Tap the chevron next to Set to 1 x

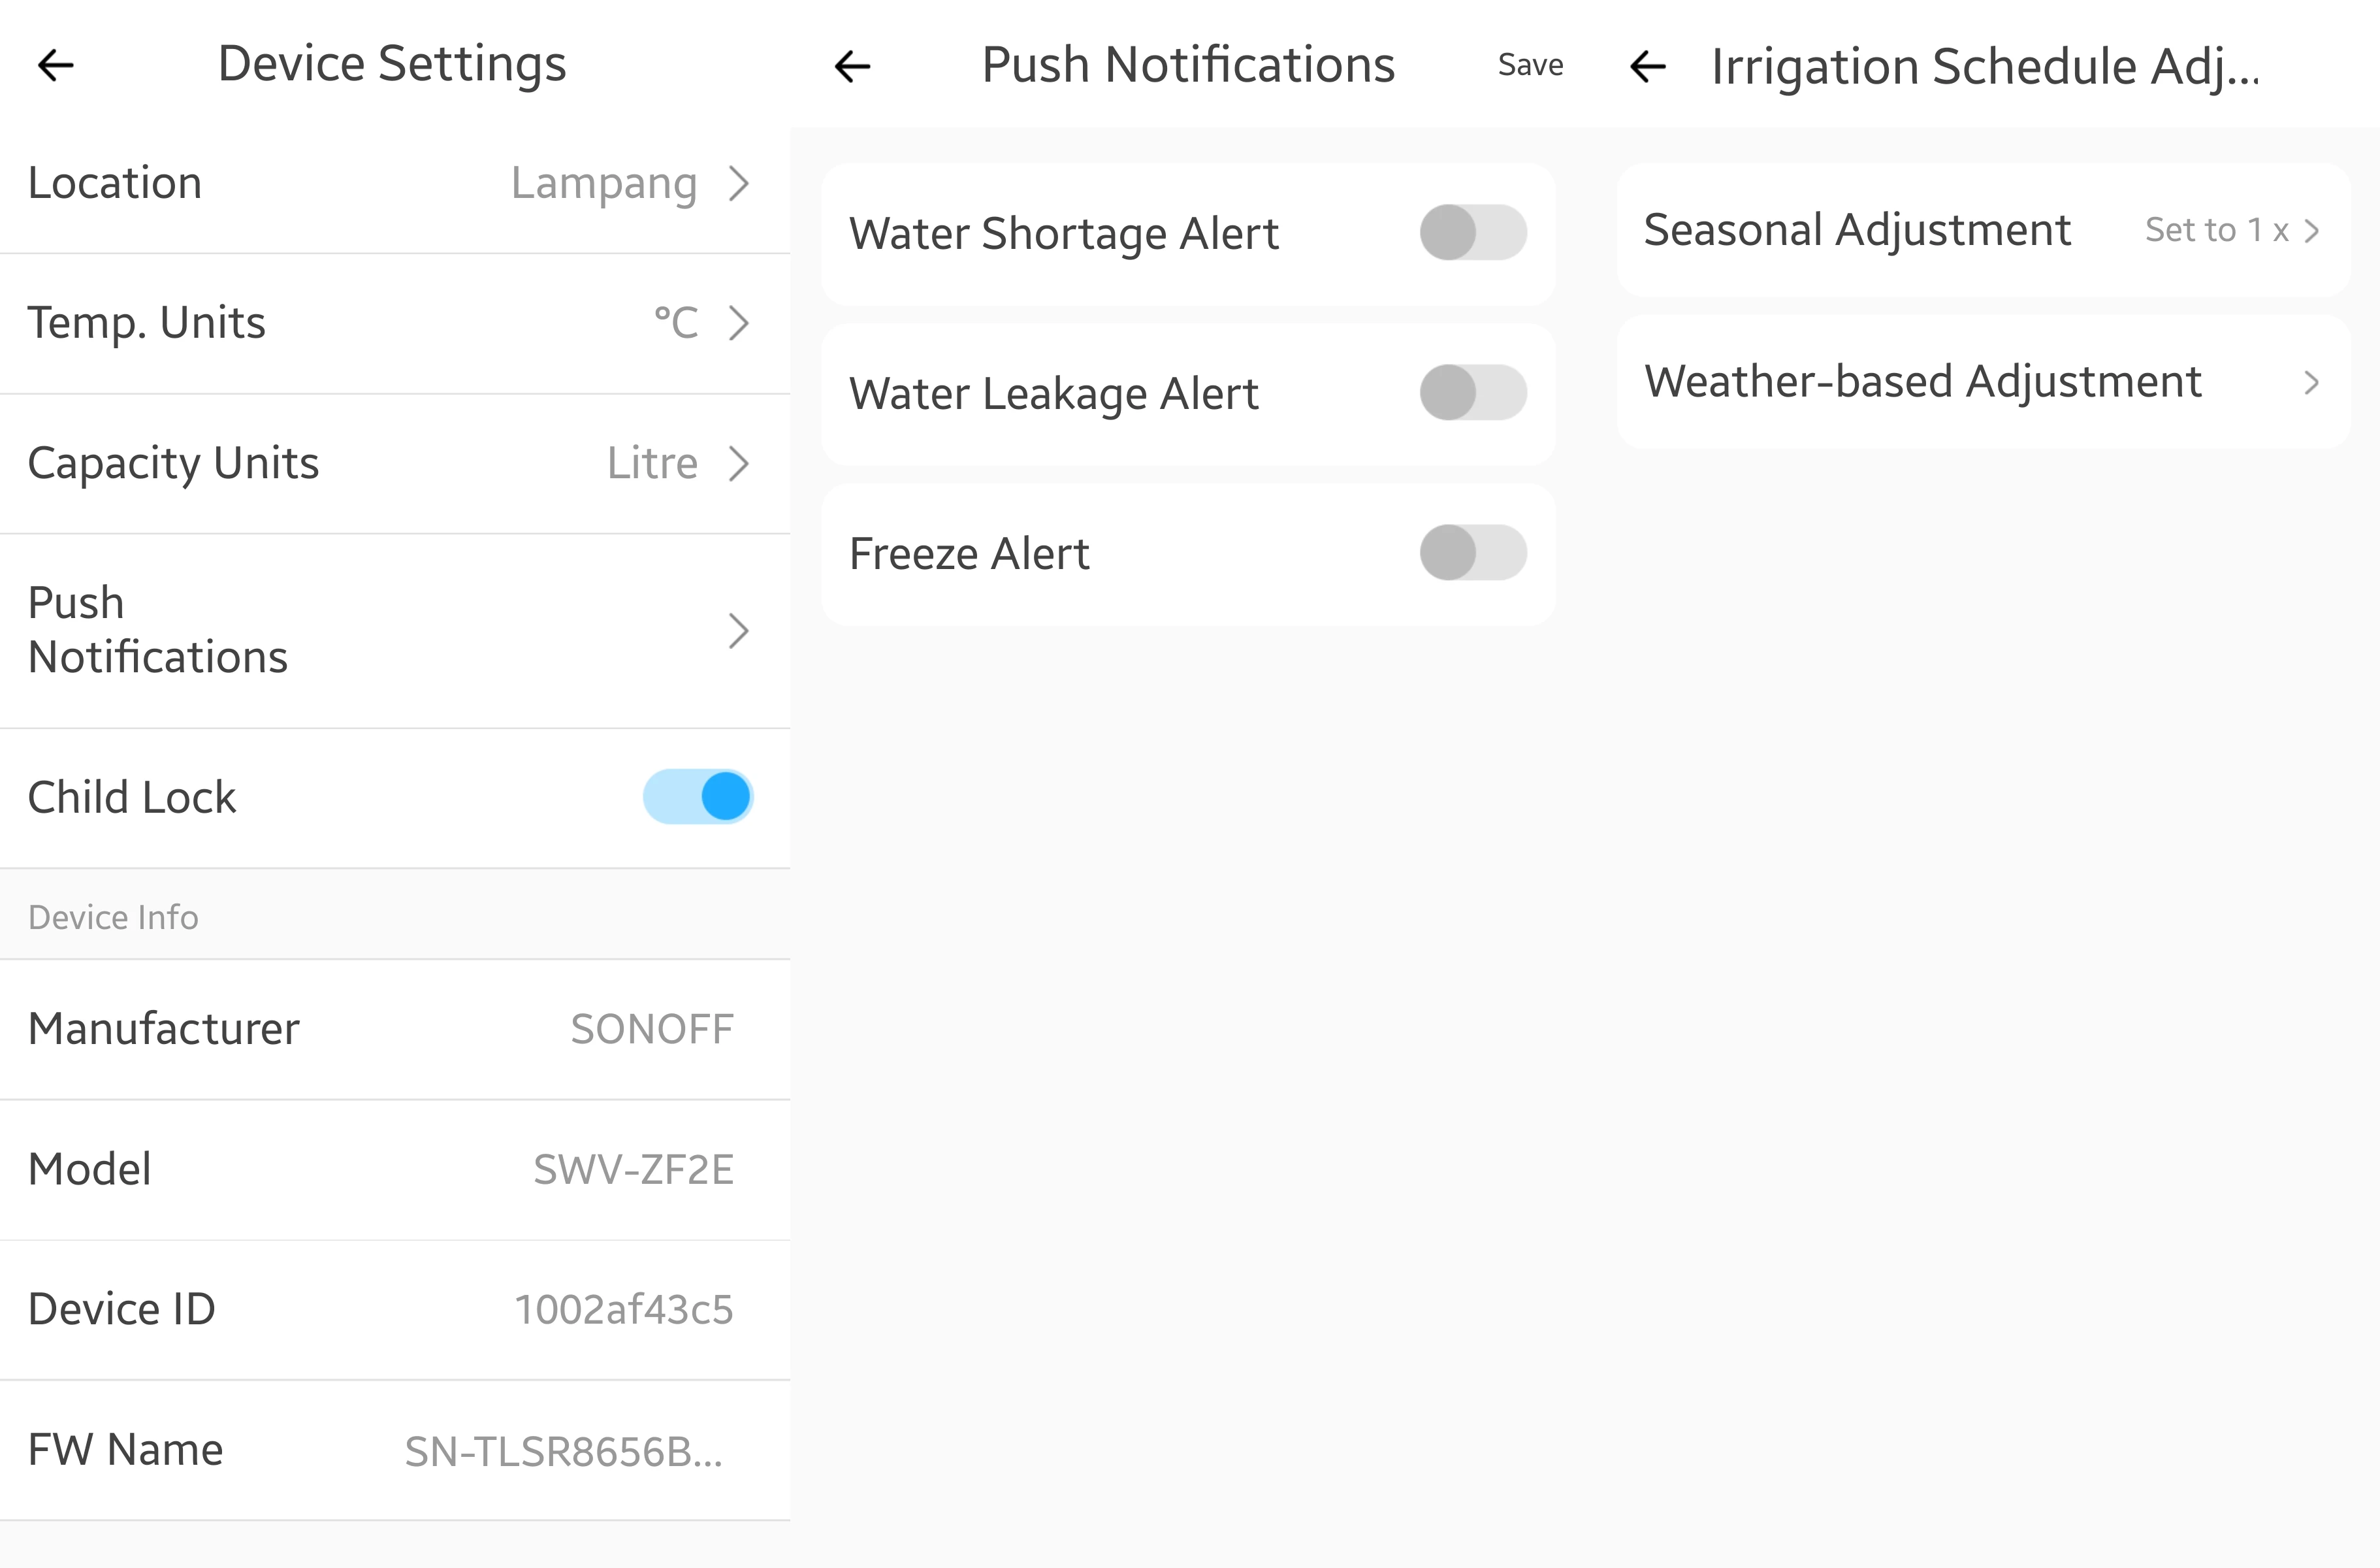point(2311,231)
